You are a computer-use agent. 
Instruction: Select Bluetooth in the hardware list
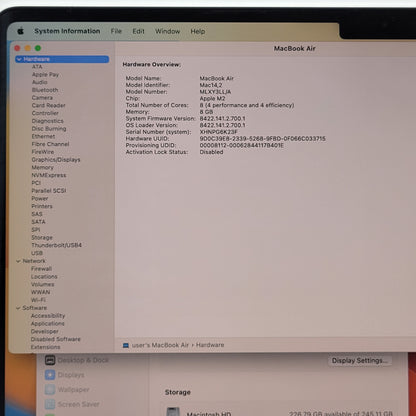pyautogui.click(x=45, y=90)
